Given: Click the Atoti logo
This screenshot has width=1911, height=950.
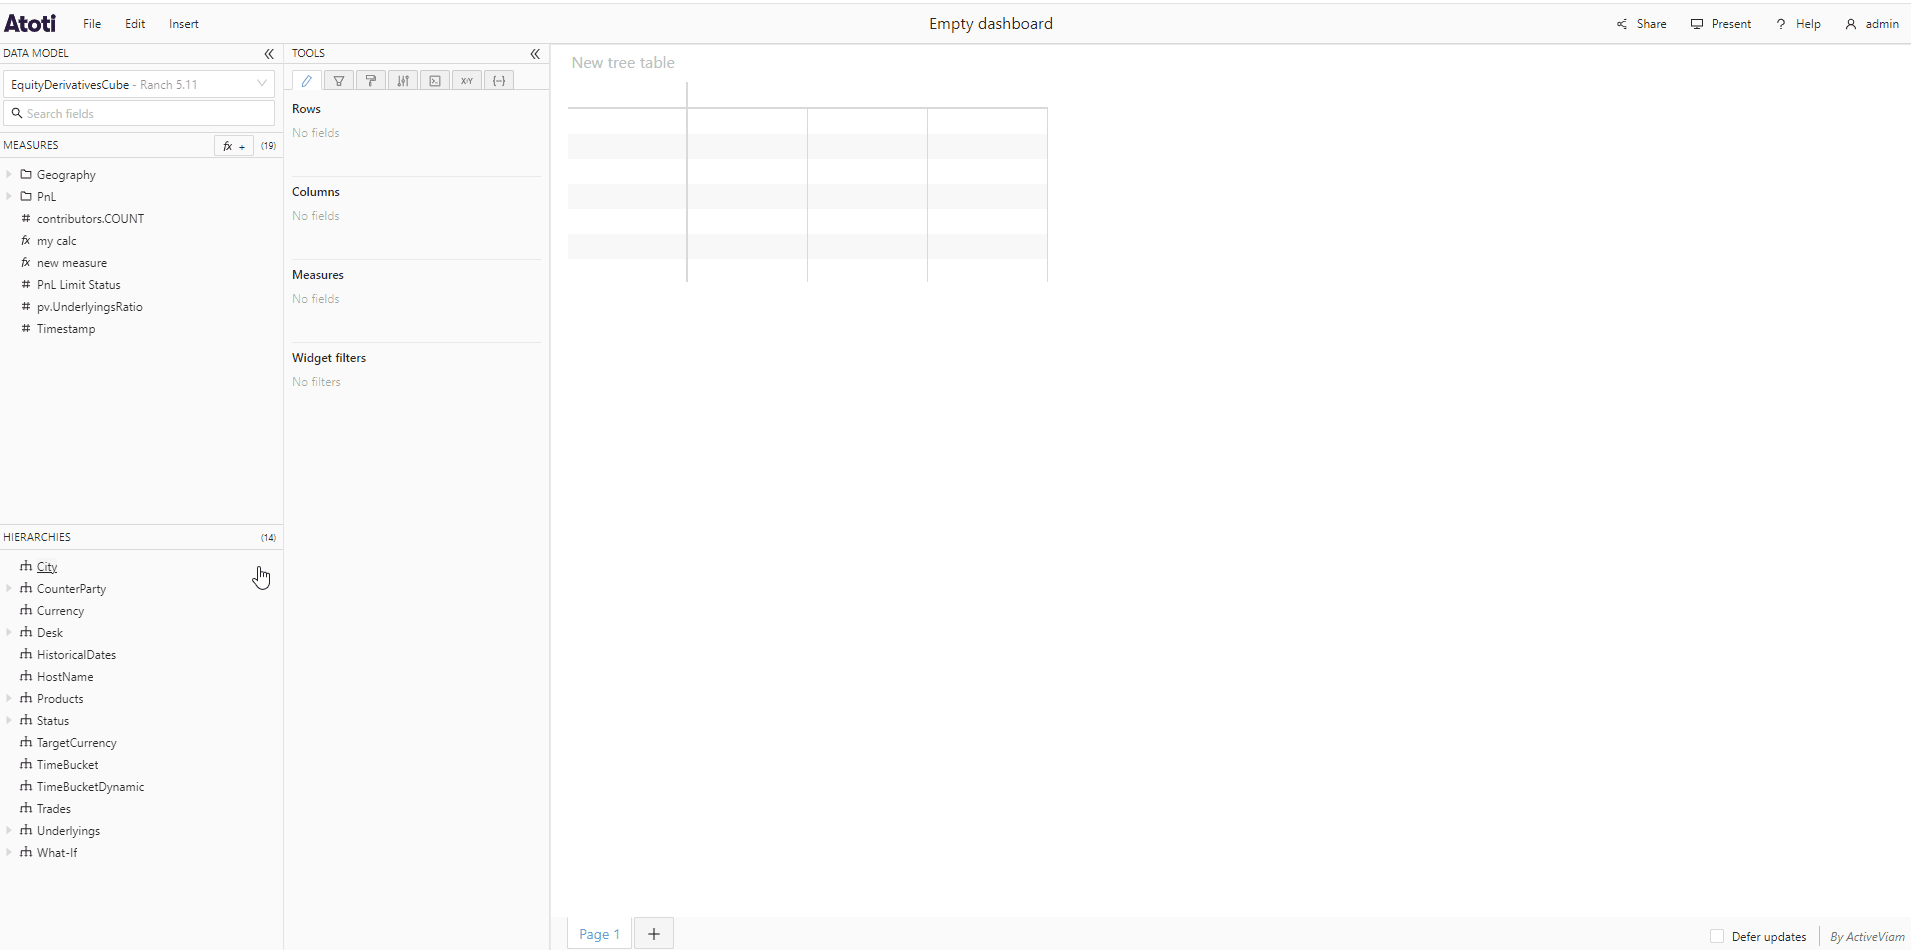Looking at the screenshot, I should [30, 23].
